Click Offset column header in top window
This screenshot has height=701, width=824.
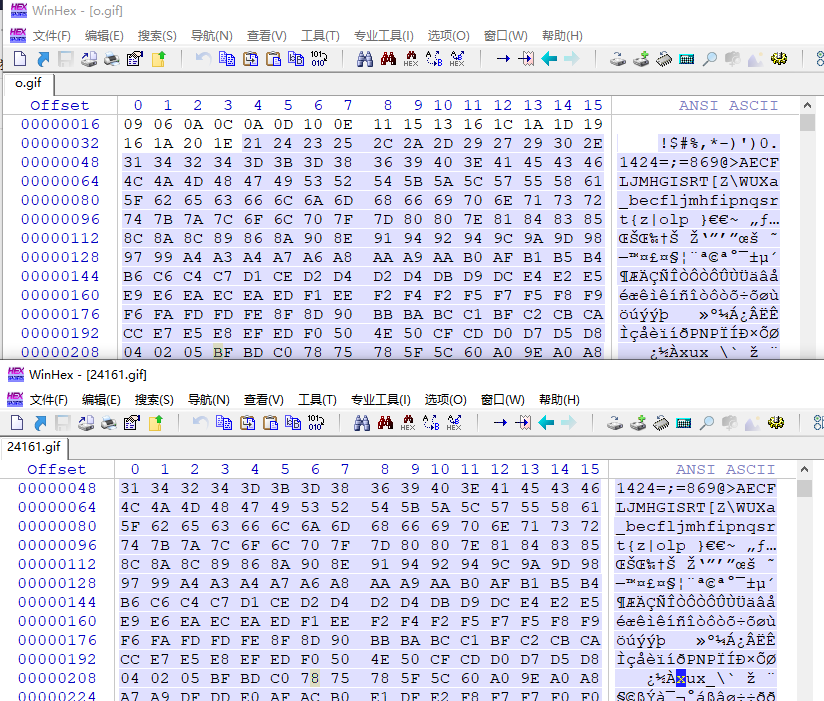click(59, 105)
